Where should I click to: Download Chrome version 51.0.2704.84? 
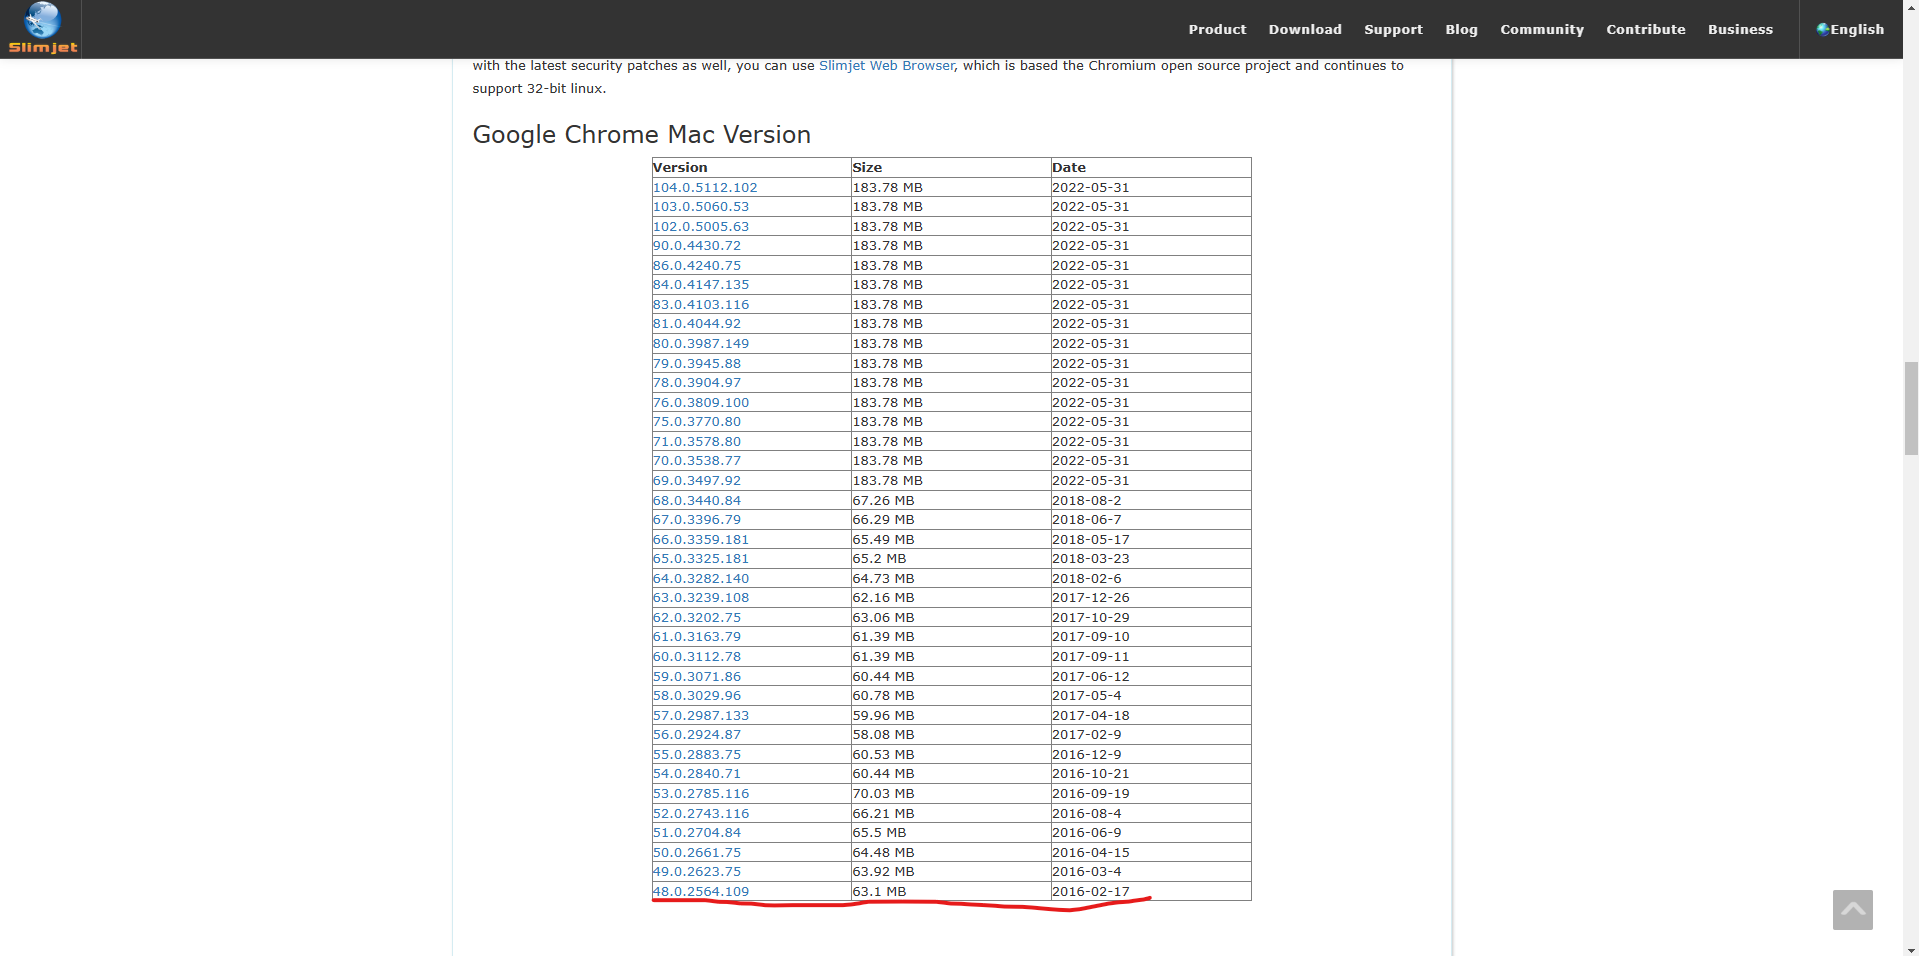click(697, 833)
